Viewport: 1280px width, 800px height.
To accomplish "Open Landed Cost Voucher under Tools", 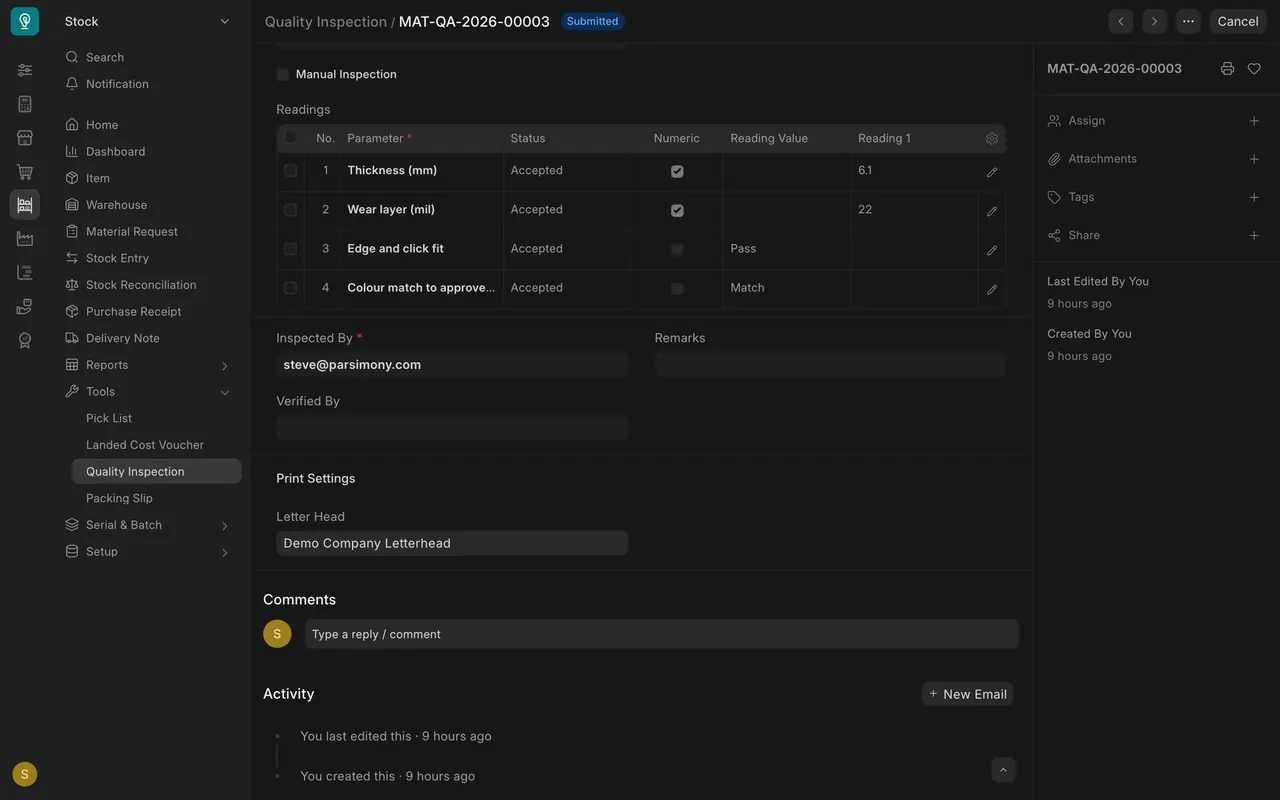I will coord(145,445).
